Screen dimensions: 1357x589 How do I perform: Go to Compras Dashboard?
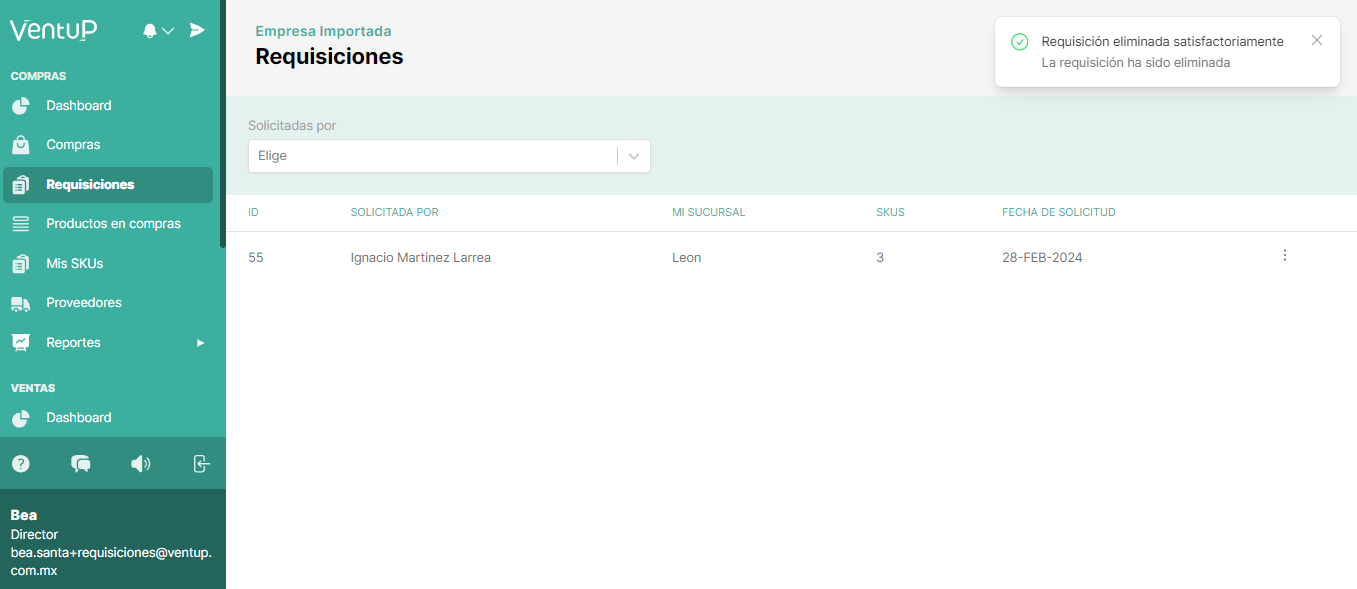[78, 106]
